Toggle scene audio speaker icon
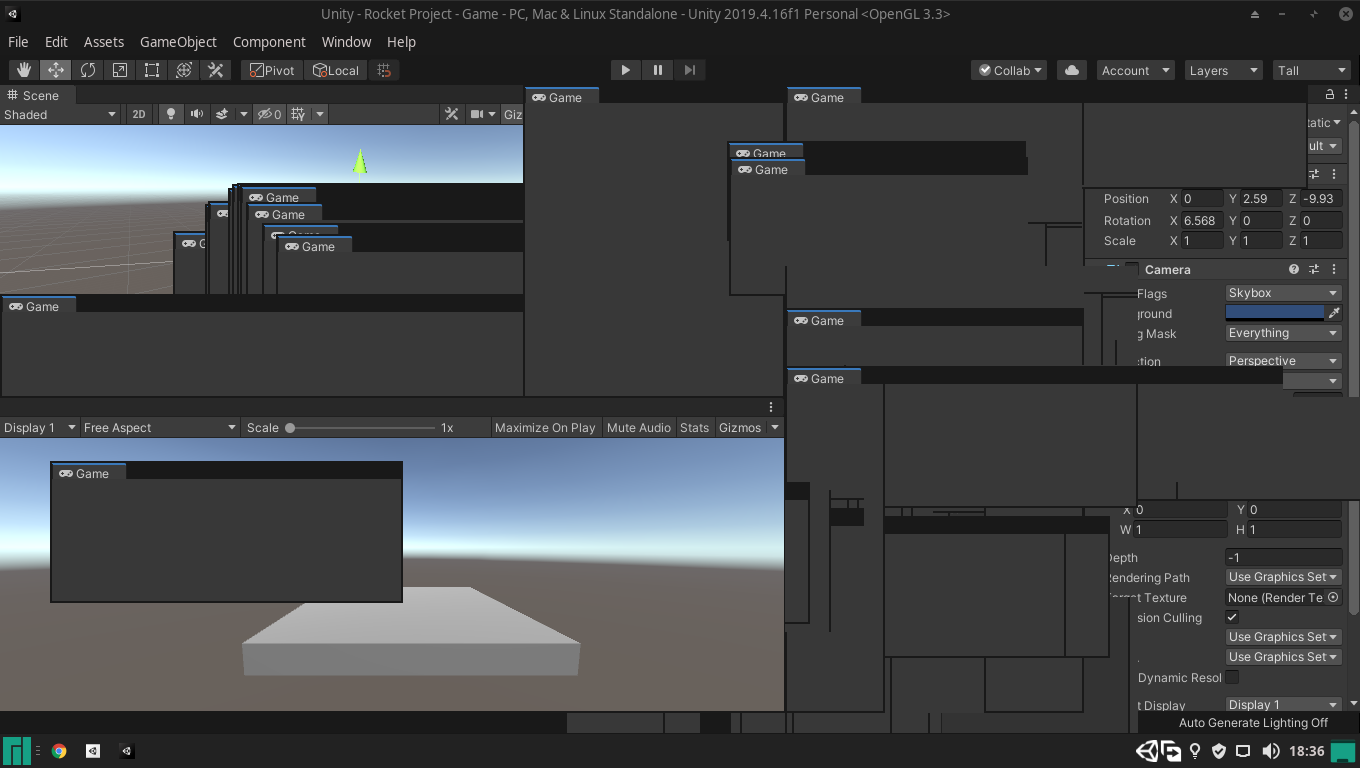The image size is (1360, 768). tap(197, 114)
